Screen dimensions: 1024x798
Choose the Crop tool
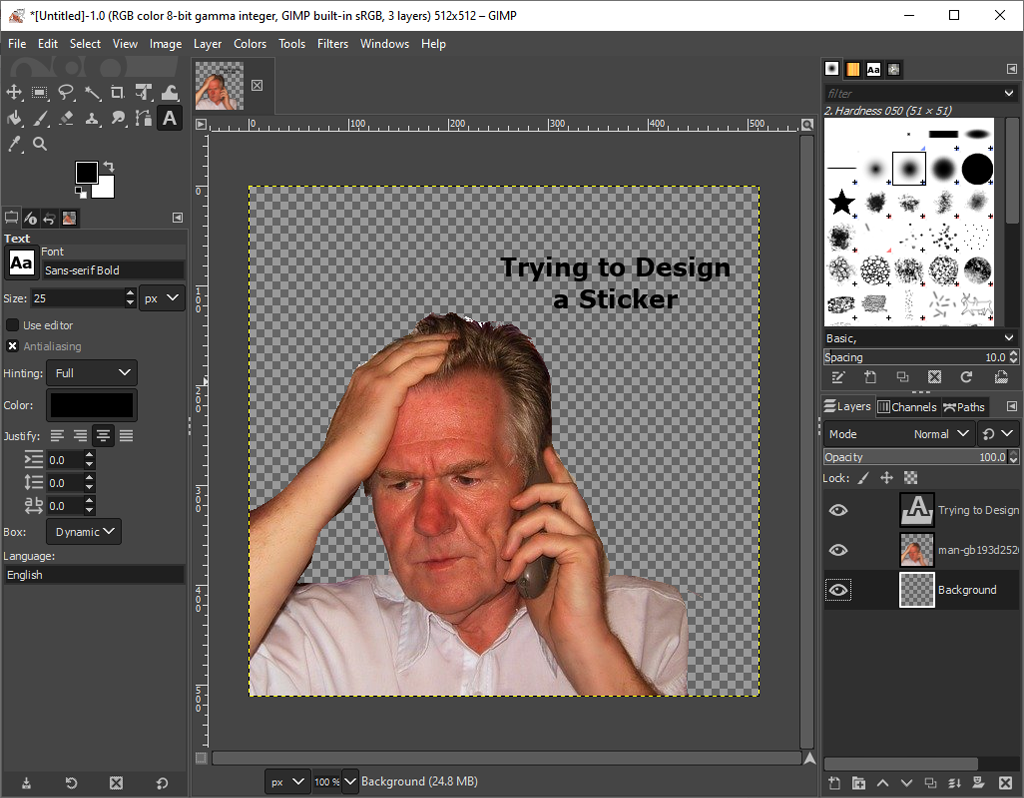[118, 93]
